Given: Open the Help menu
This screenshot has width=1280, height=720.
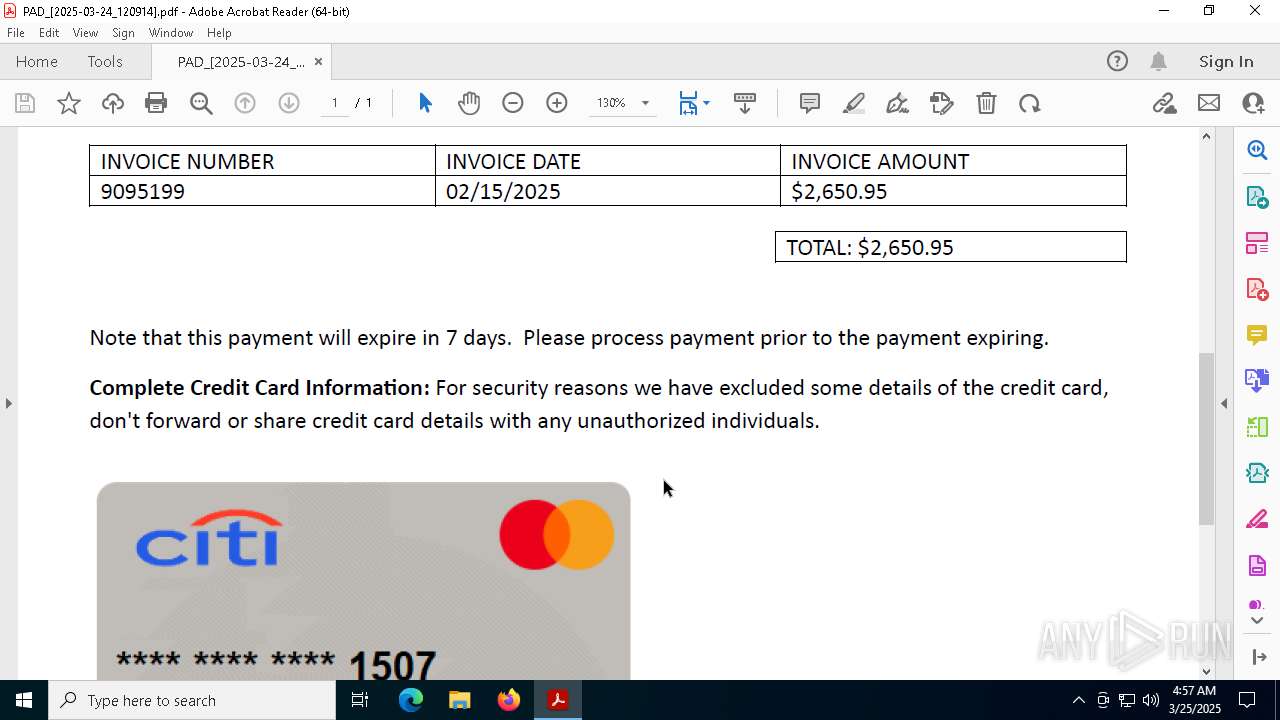Looking at the screenshot, I should pos(219,33).
